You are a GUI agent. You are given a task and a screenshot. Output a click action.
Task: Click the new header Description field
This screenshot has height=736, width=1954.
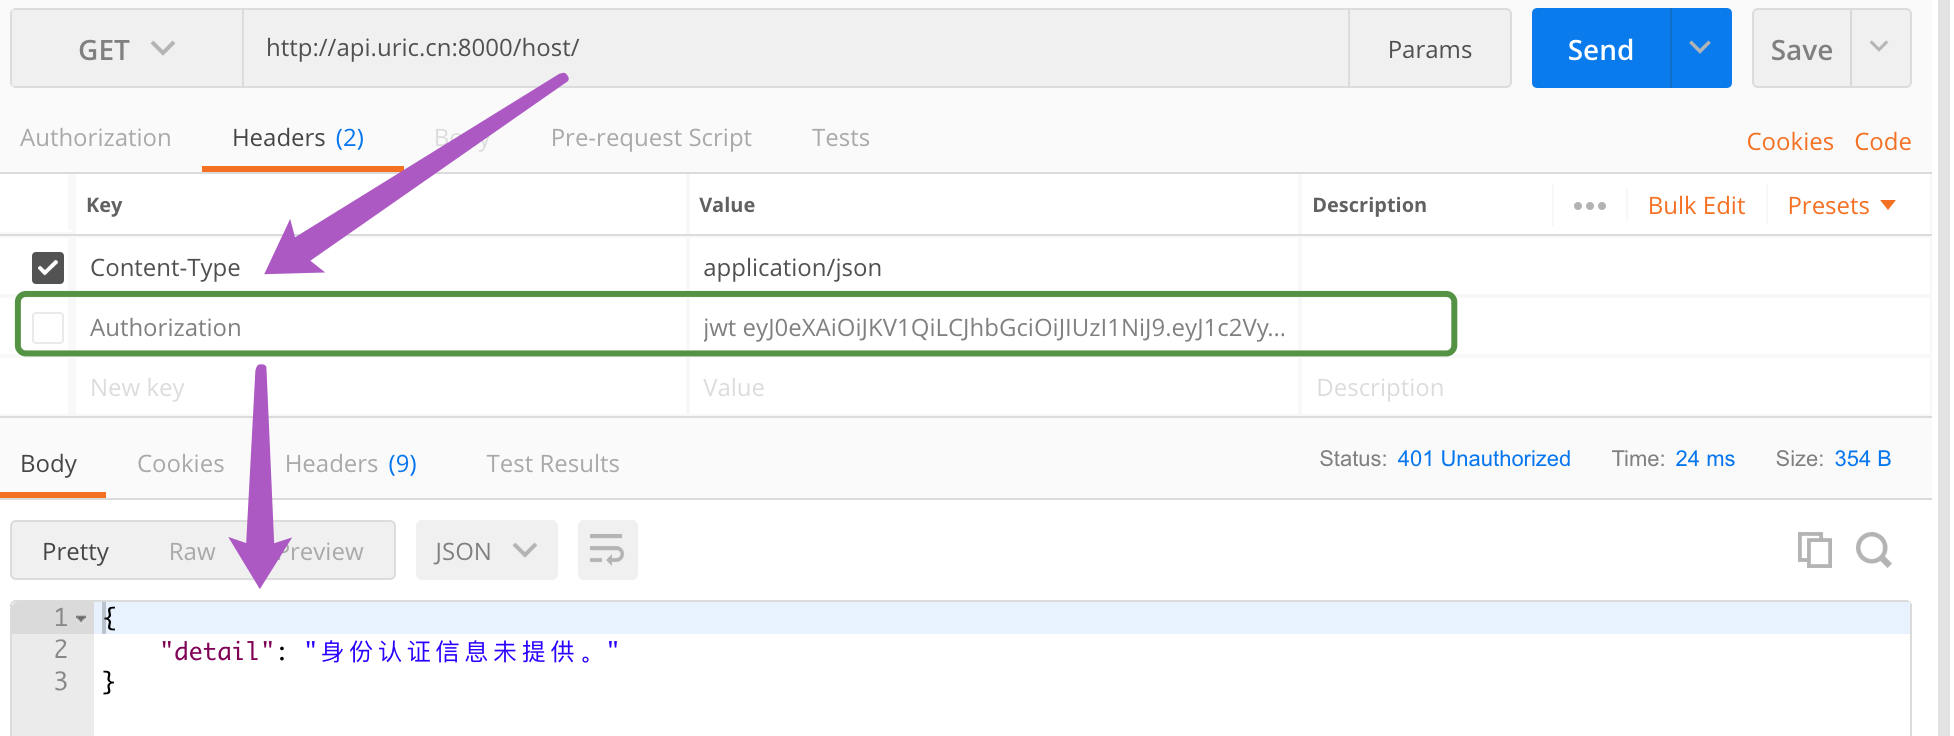pos(1615,387)
